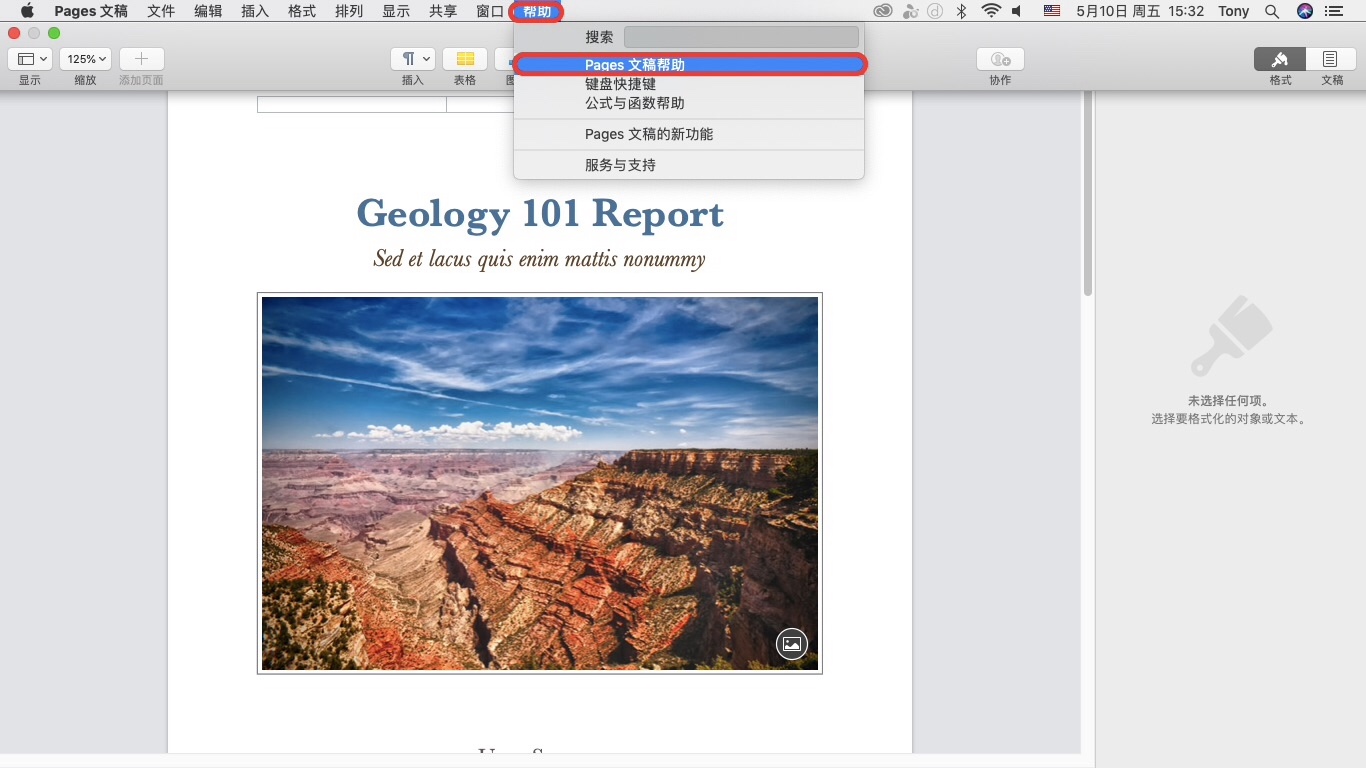Click 公式与函数帮助 menu entry
Image resolution: width=1366 pixels, height=768 pixels.
(x=634, y=103)
